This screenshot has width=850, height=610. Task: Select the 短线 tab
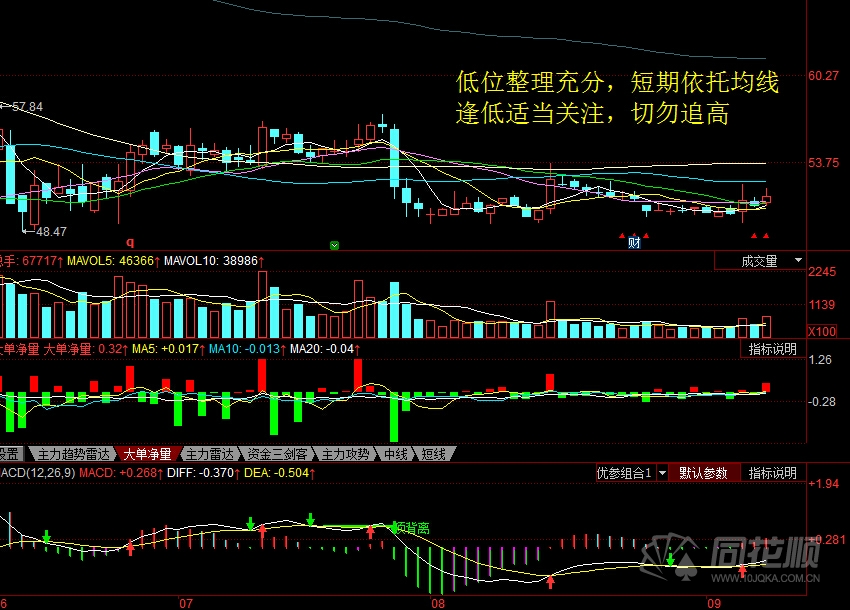[x=433, y=453]
